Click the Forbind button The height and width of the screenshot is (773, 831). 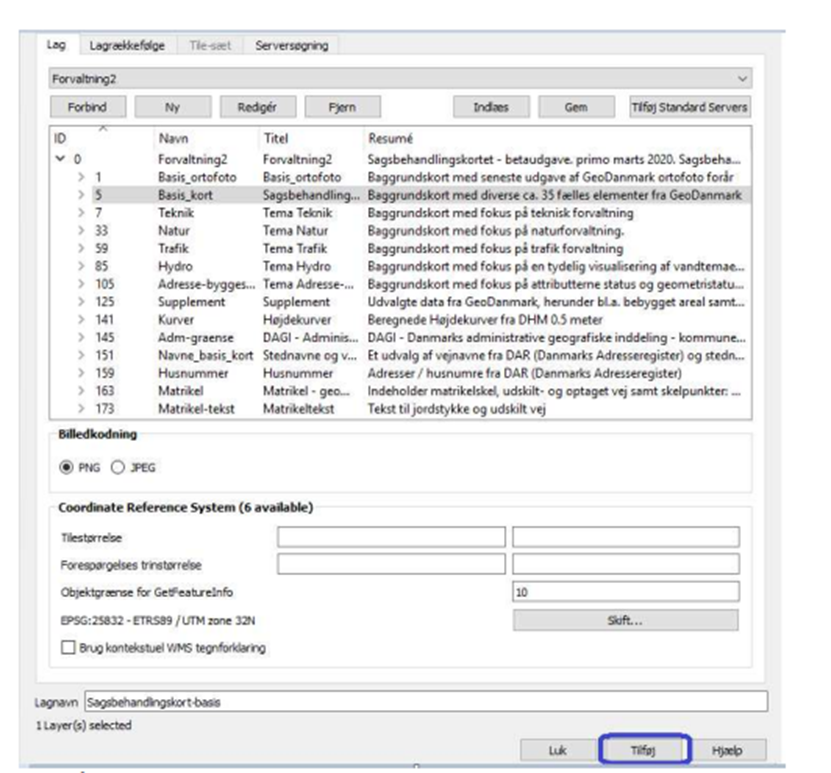[x=88, y=107]
